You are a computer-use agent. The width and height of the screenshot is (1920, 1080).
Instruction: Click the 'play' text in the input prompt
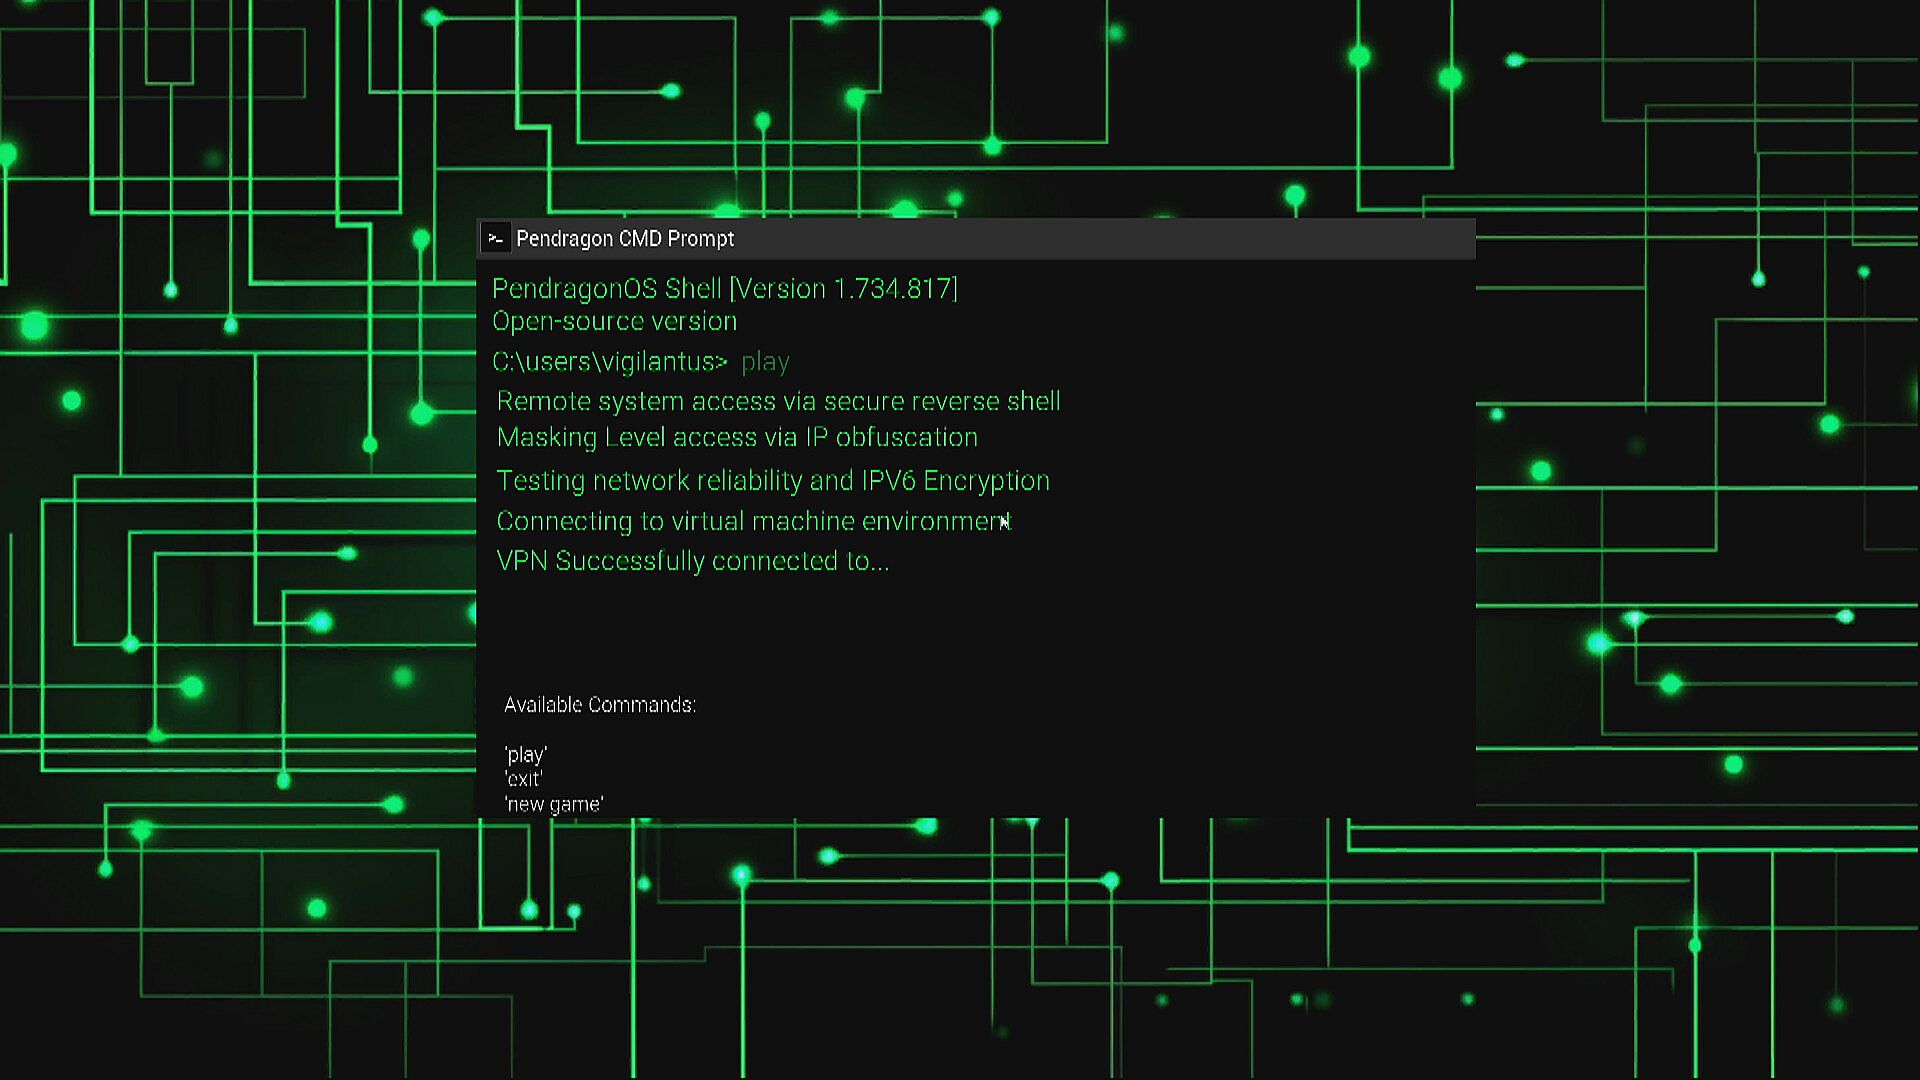click(x=765, y=362)
